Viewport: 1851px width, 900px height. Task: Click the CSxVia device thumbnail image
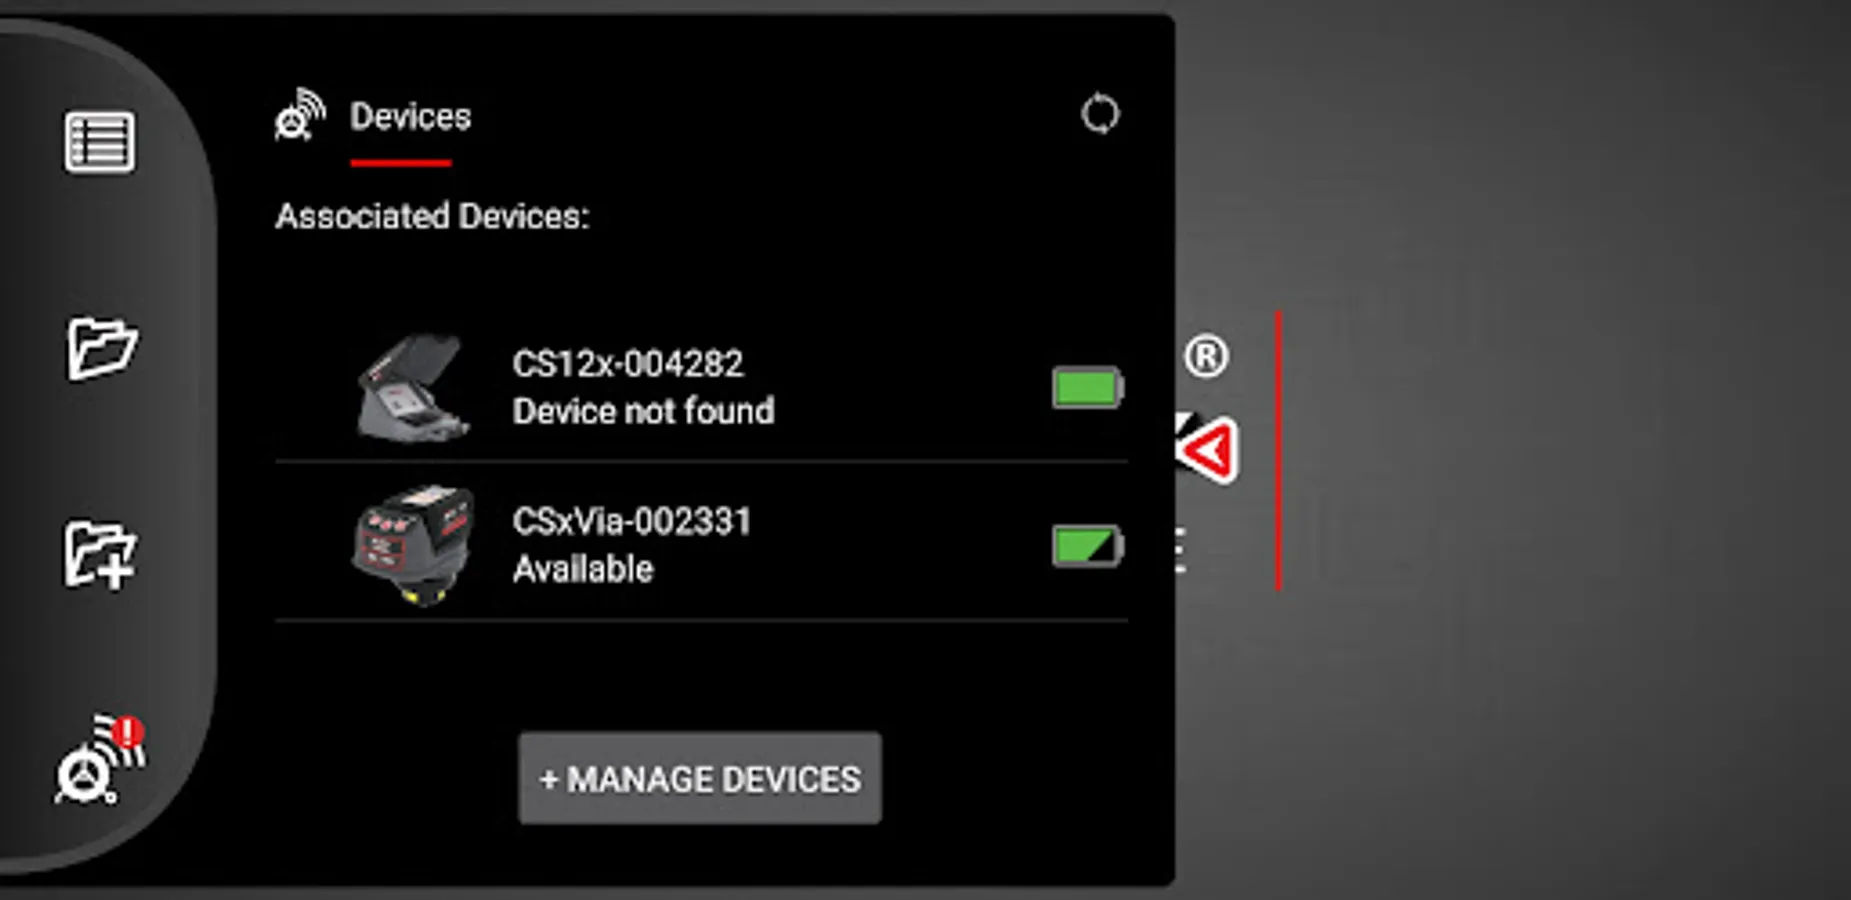[413, 546]
